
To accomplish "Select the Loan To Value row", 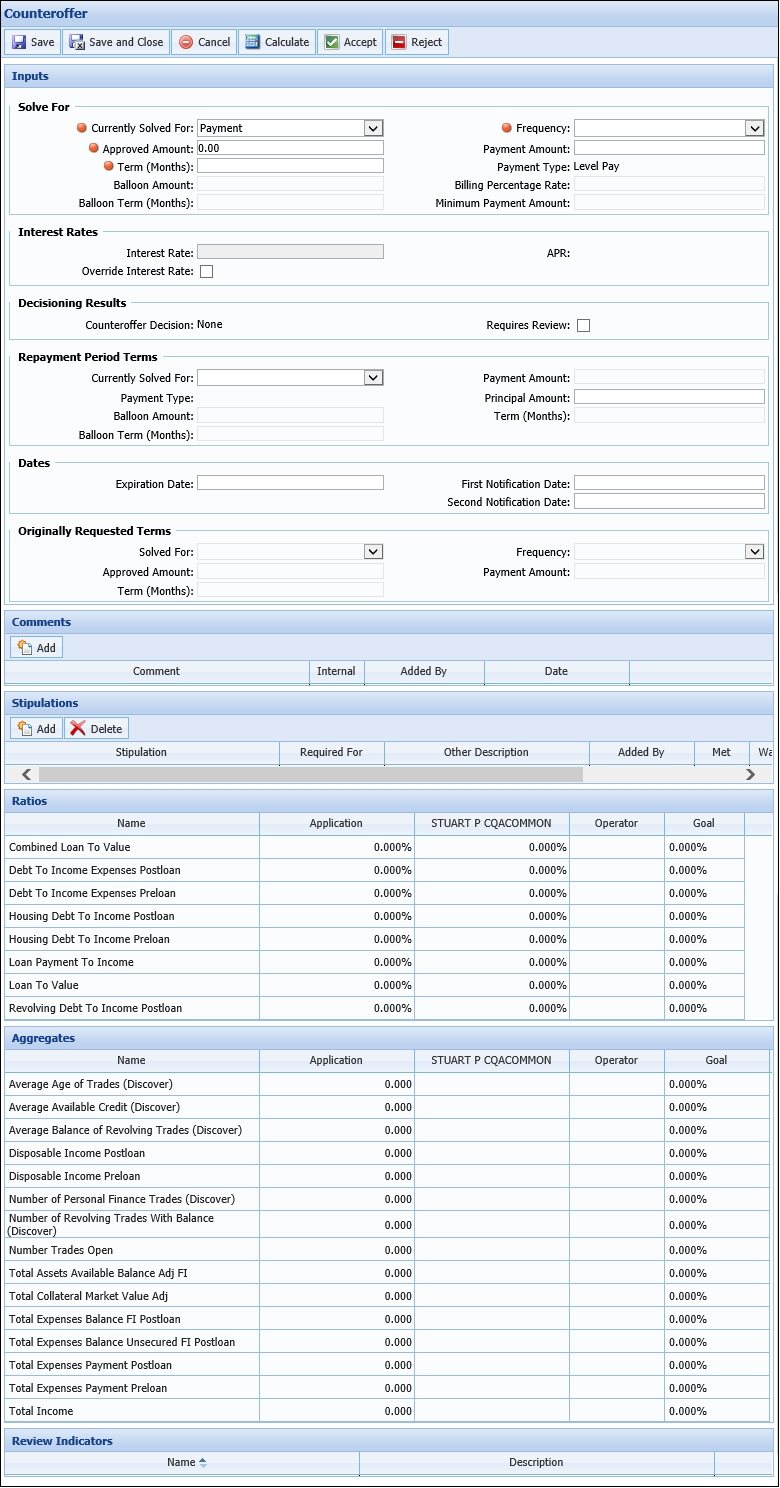I will [x=375, y=985].
